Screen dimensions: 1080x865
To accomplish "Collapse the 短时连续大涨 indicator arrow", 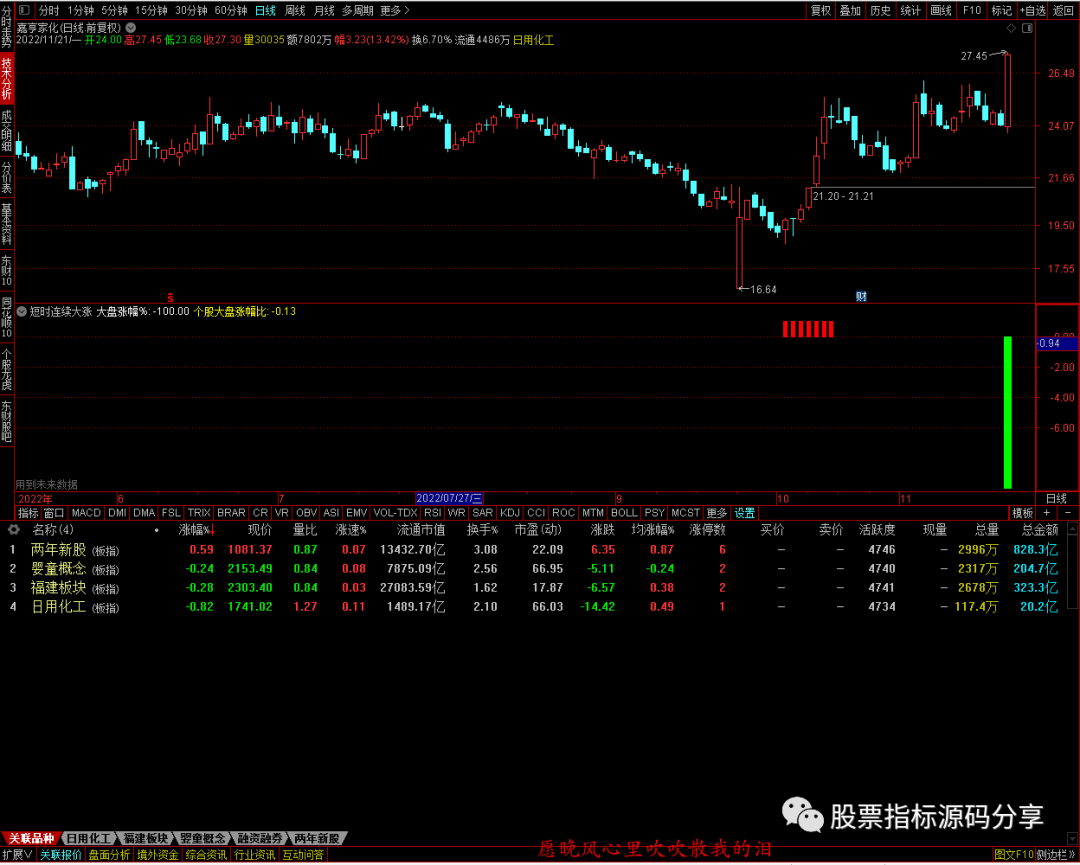I will tap(21, 311).
